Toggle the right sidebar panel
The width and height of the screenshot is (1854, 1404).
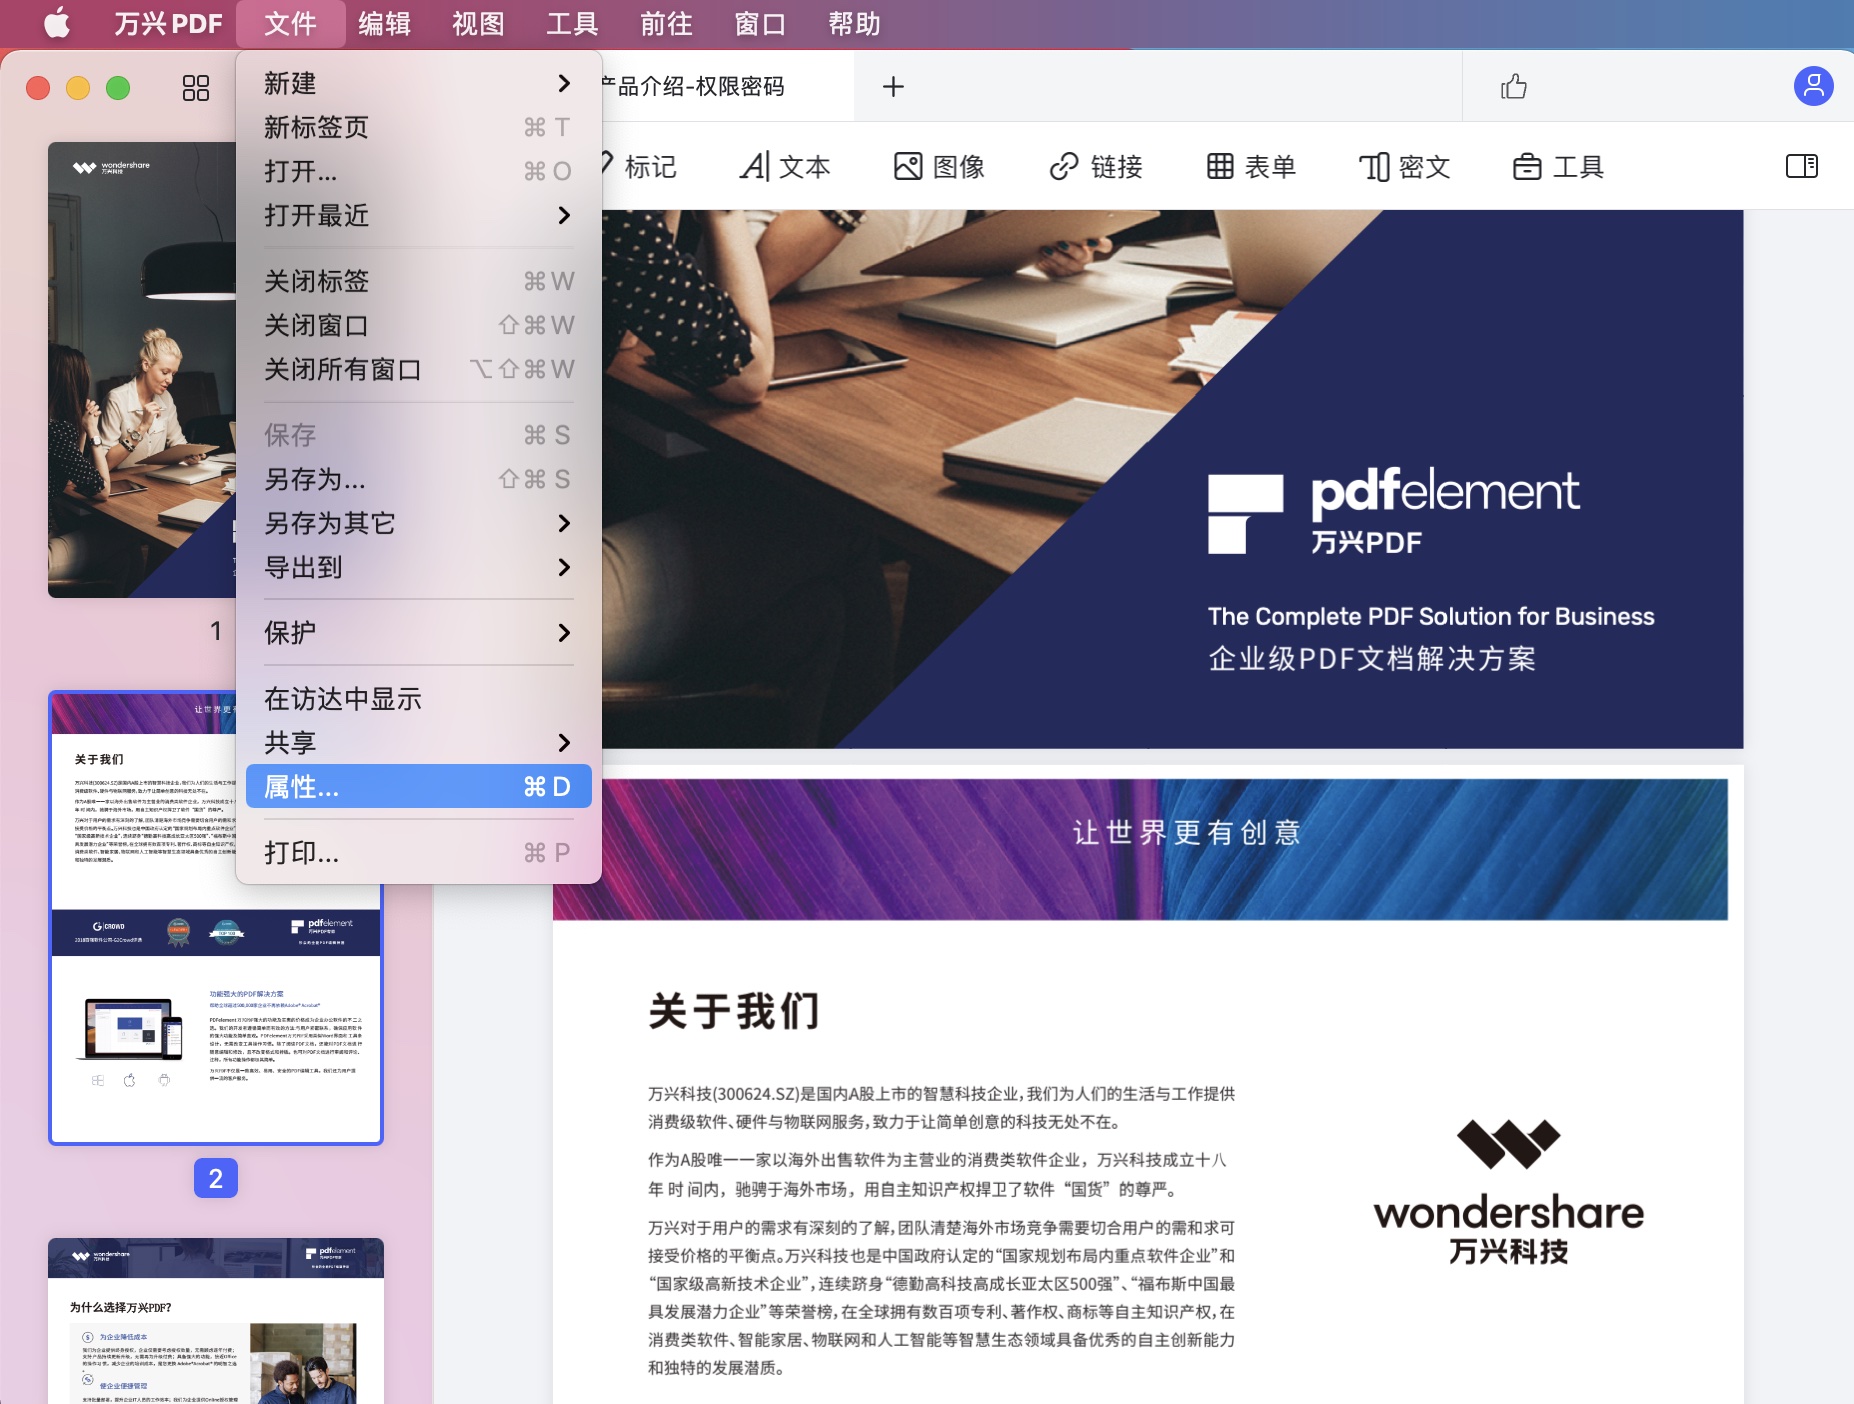[1803, 166]
